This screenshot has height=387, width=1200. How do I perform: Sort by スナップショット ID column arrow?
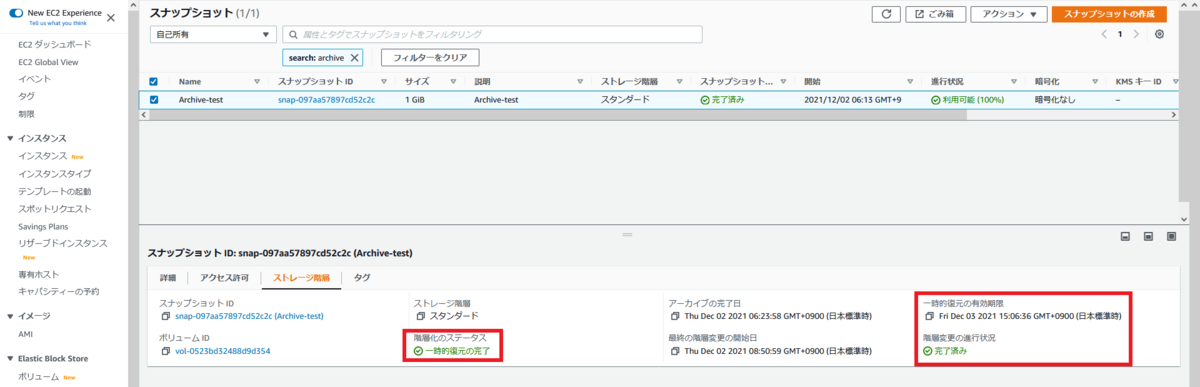click(x=384, y=82)
